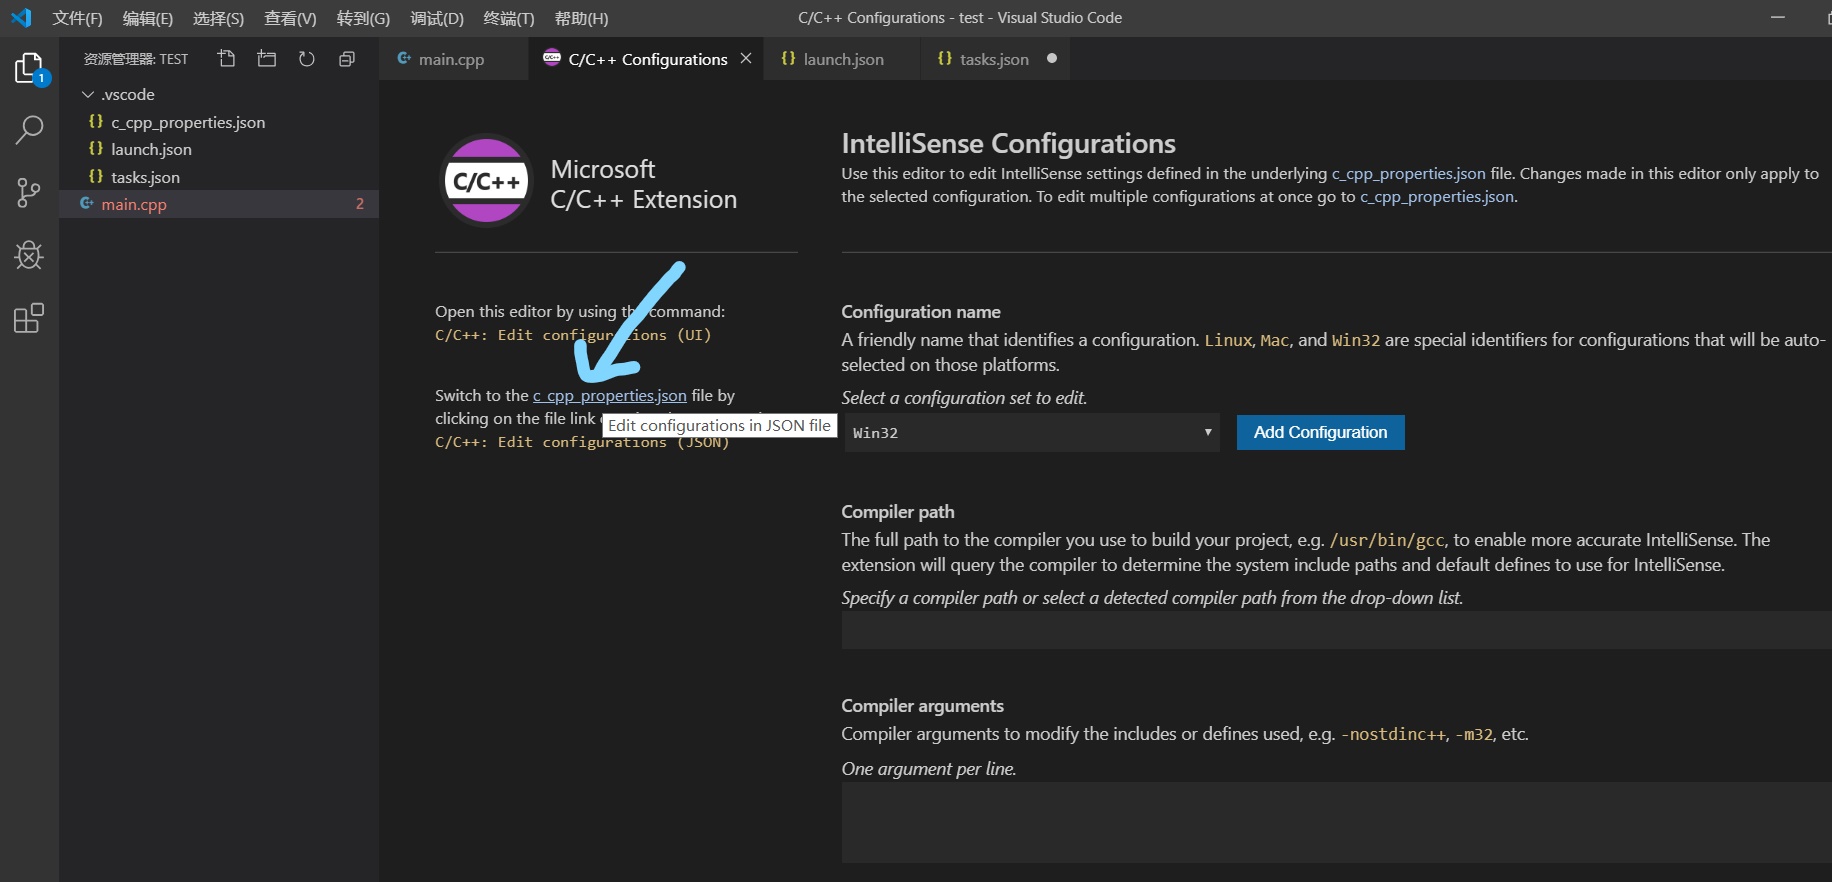Open the 查看(V) menu
The width and height of the screenshot is (1832, 882).
tap(290, 18)
